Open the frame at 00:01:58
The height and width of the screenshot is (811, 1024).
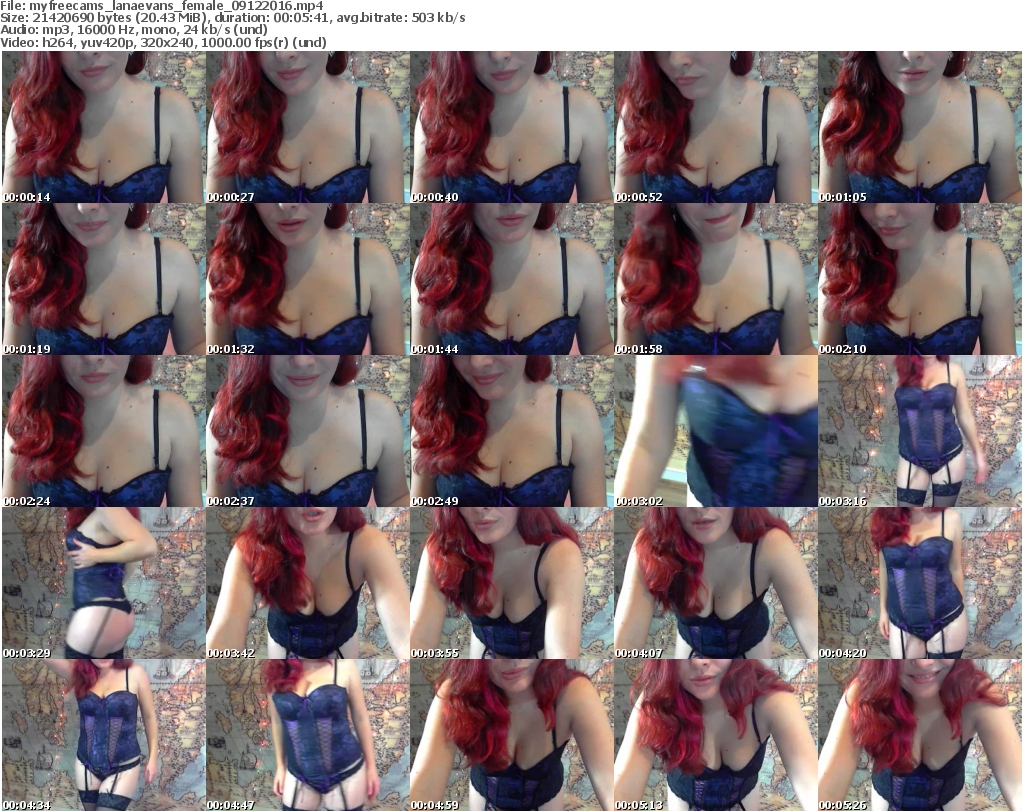715,279
